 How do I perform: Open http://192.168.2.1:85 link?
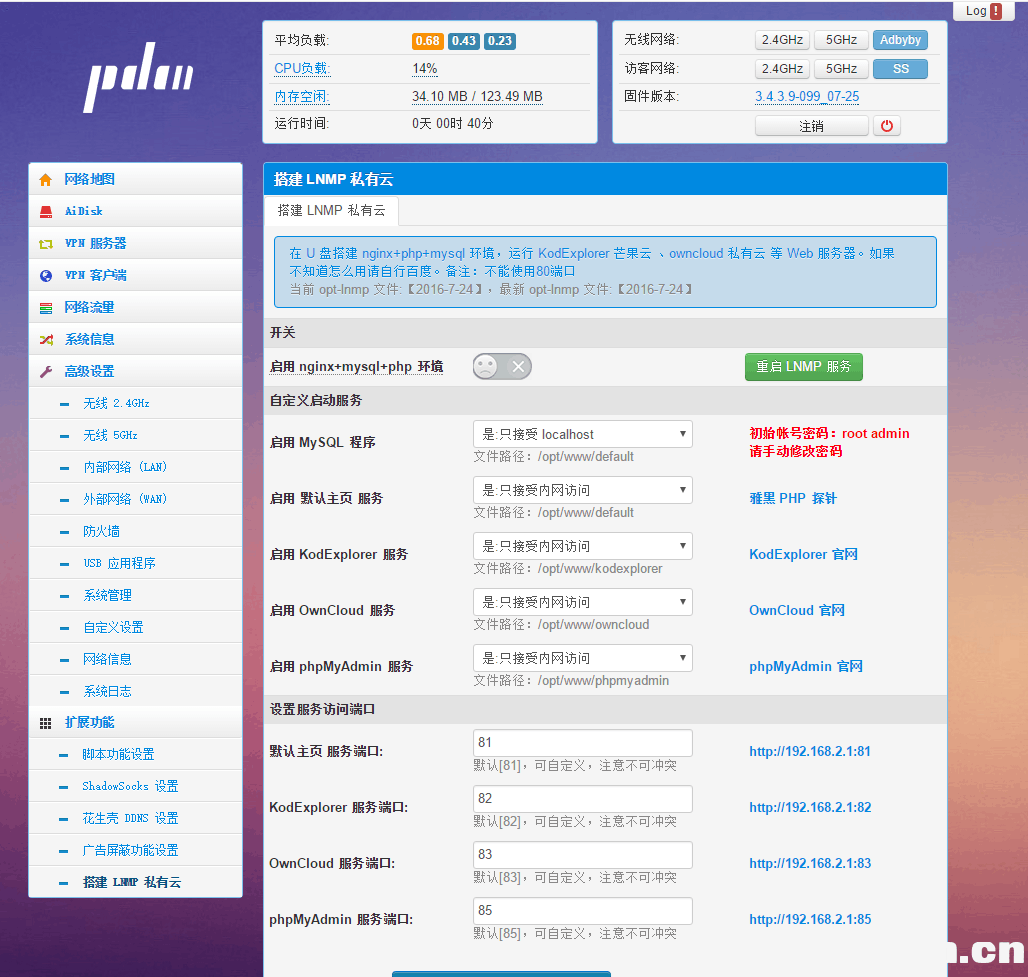pos(810,919)
